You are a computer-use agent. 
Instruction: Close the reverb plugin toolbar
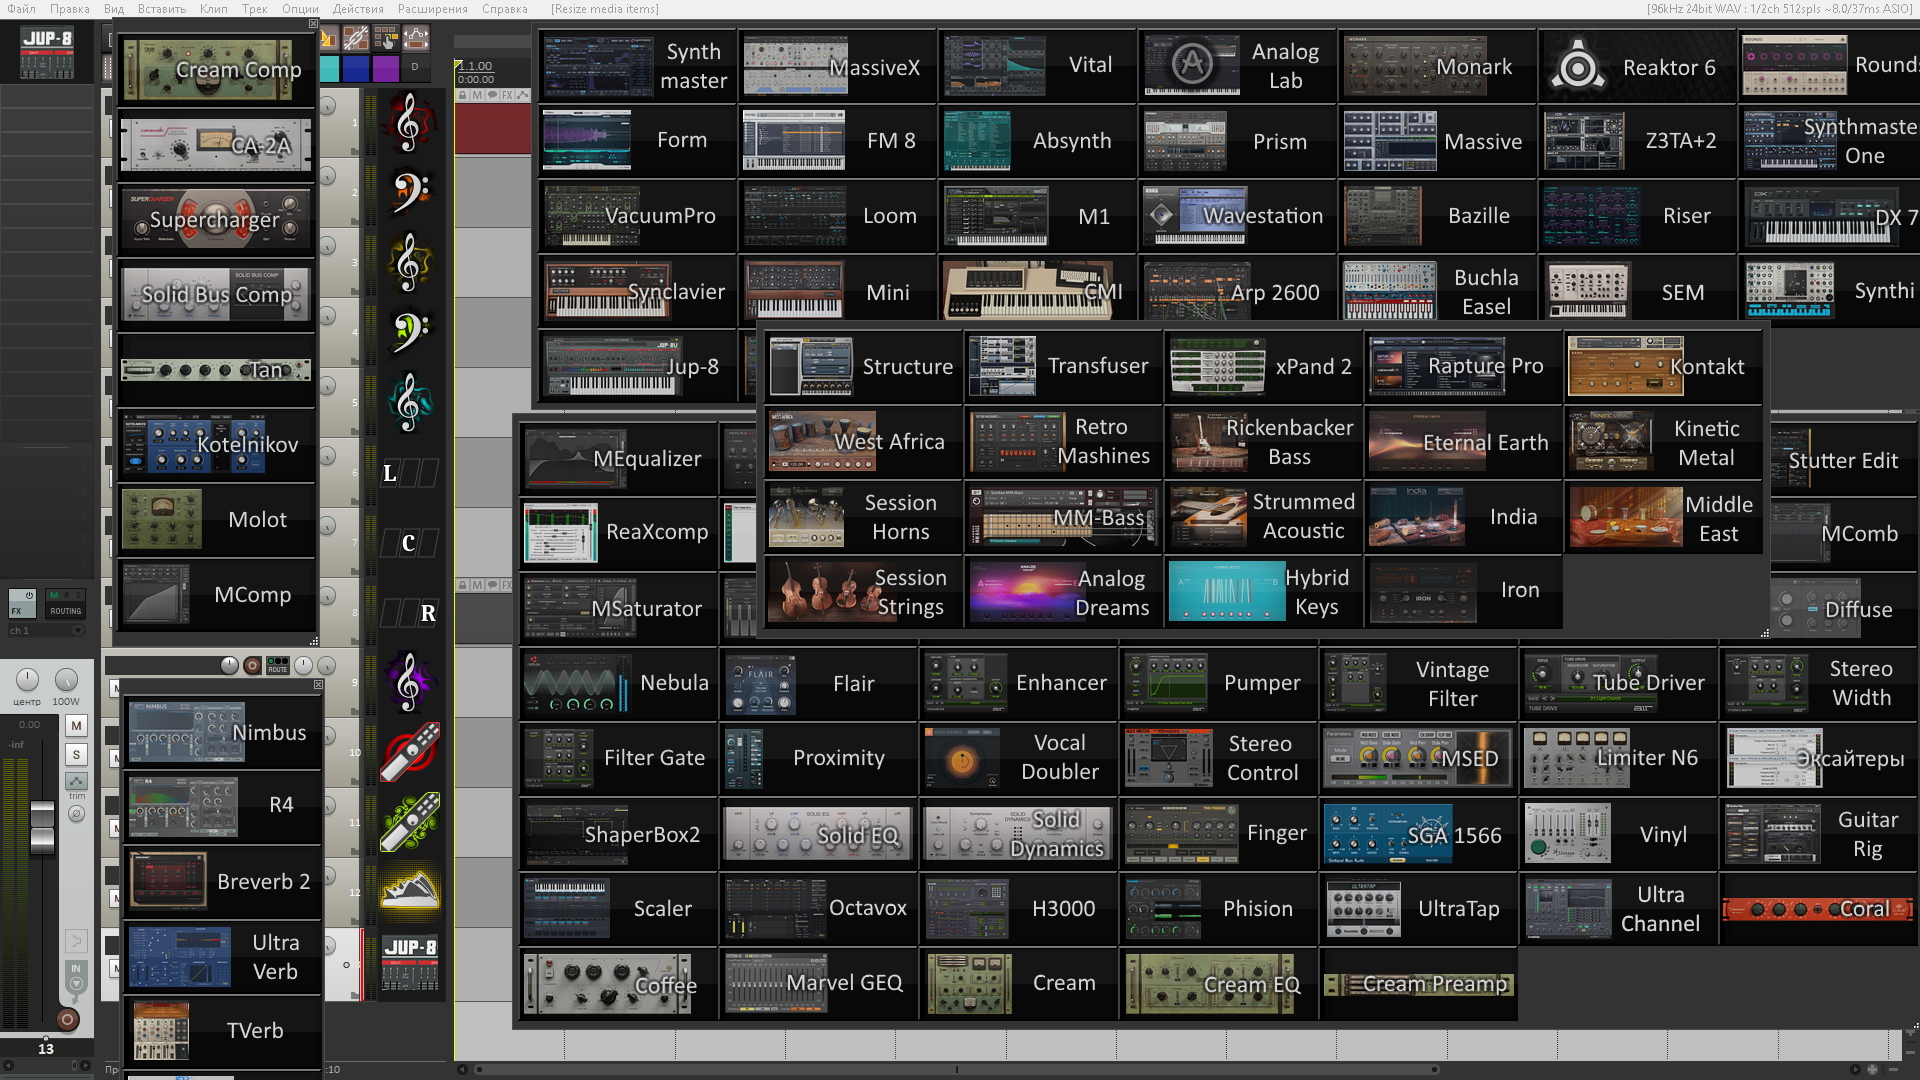(318, 685)
